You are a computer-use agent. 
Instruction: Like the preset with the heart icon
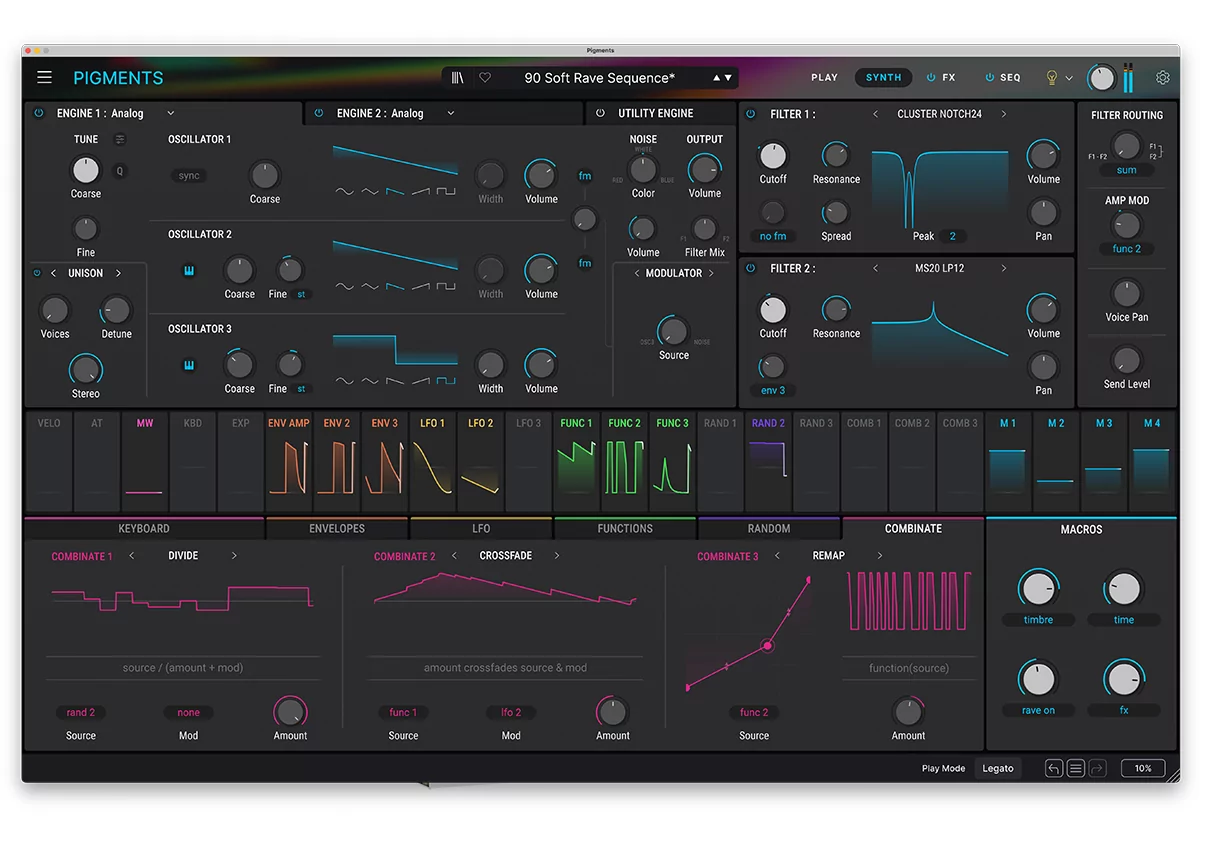point(484,77)
